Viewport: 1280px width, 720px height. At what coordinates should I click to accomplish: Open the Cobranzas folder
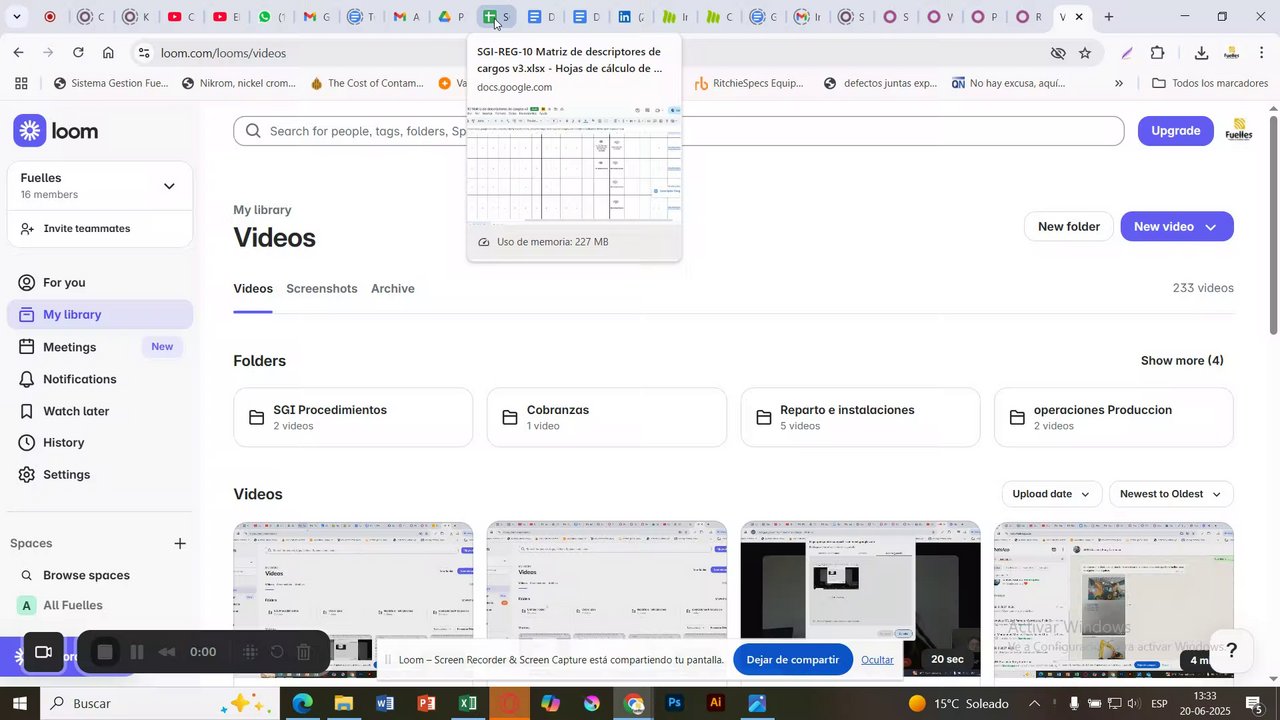pyautogui.click(x=607, y=417)
